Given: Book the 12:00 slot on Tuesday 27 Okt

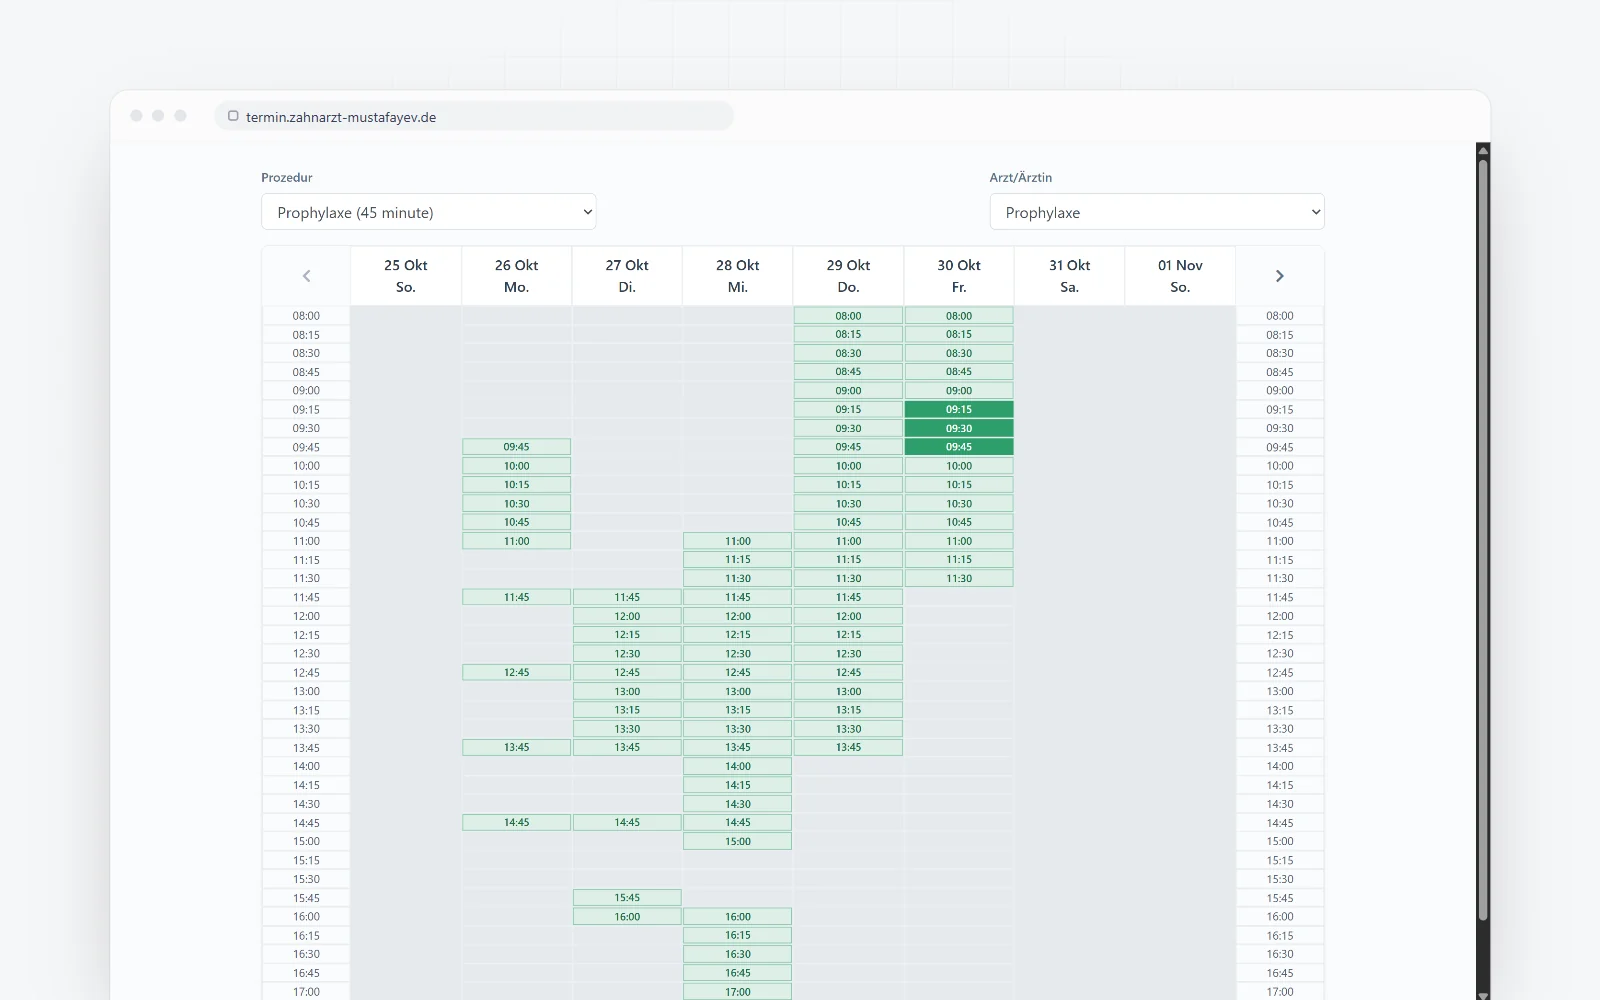Looking at the screenshot, I should (627, 616).
